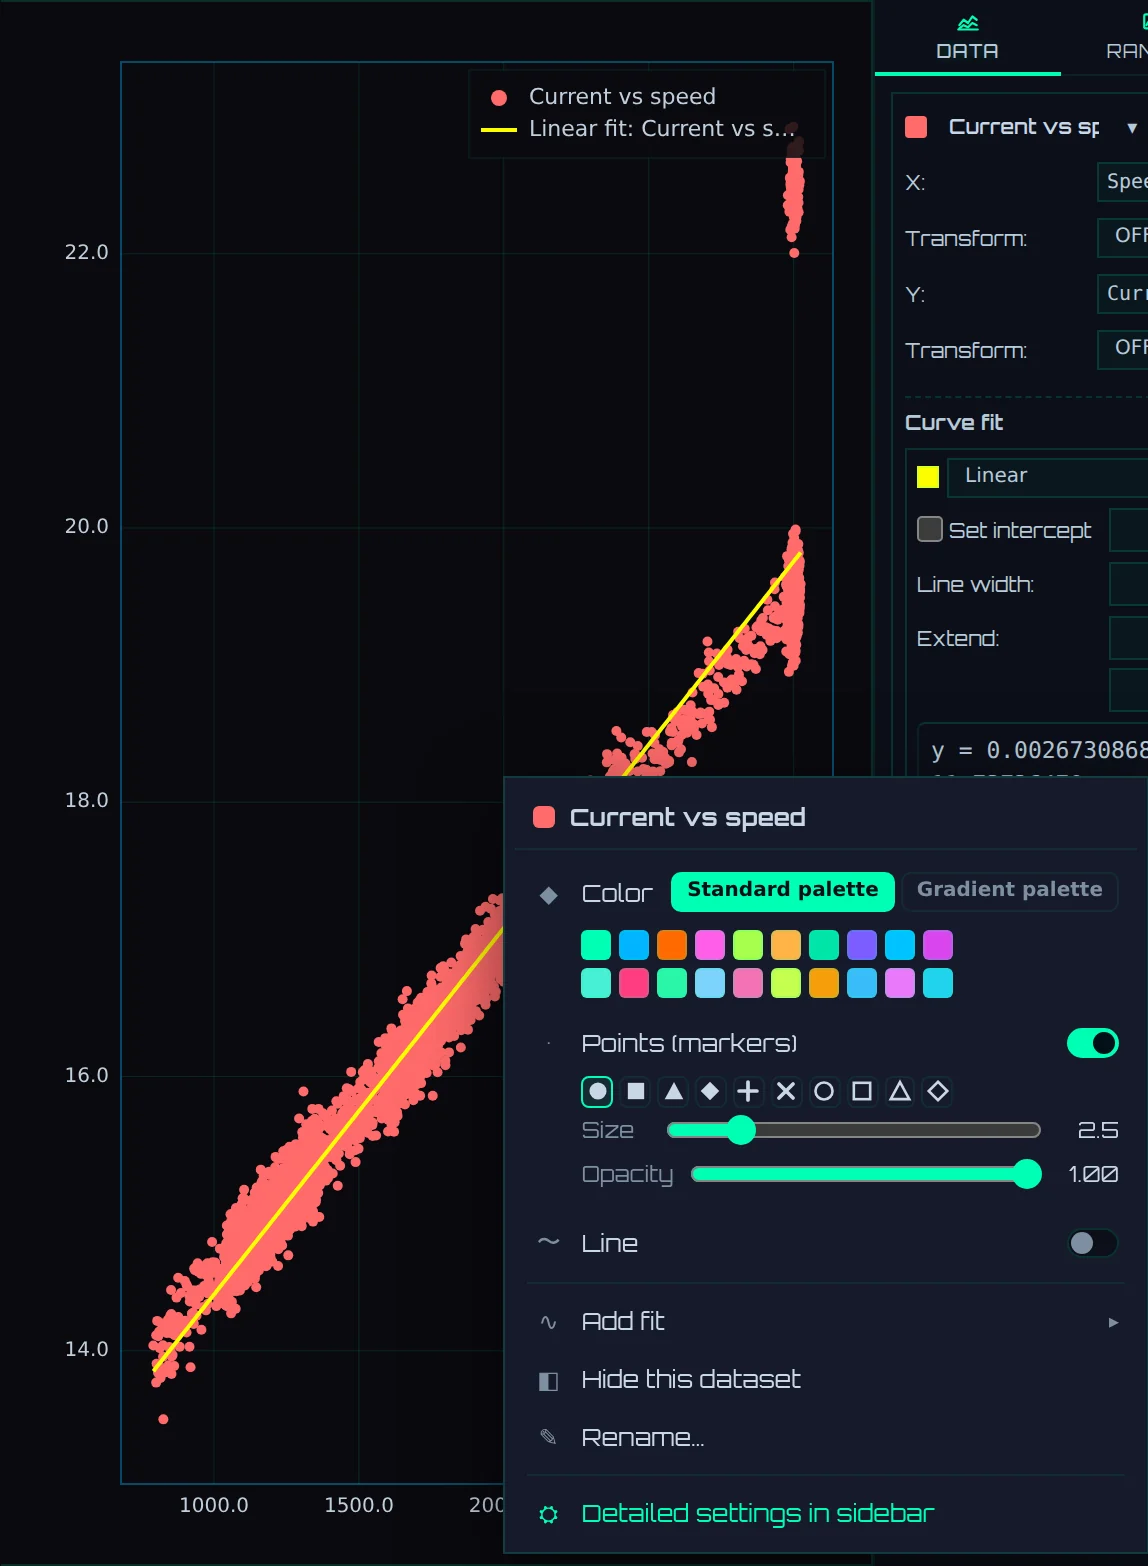Image resolution: width=1148 pixels, height=1566 pixels.
Task: Select the X cross marker shape
Action: pyautogui.click(x=786, y=1091)
